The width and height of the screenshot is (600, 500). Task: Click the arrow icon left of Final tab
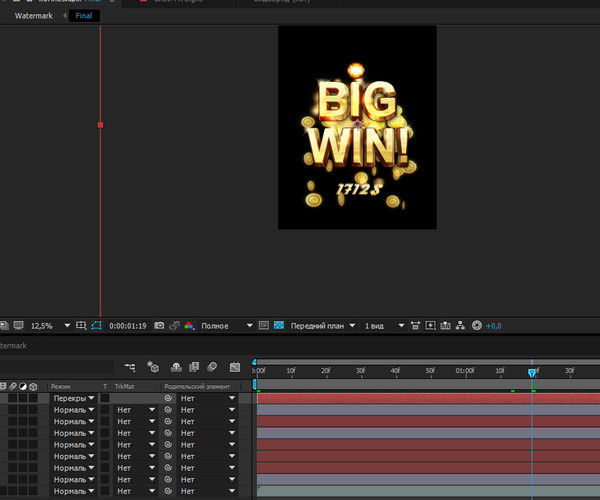click(x=64, y=16)
